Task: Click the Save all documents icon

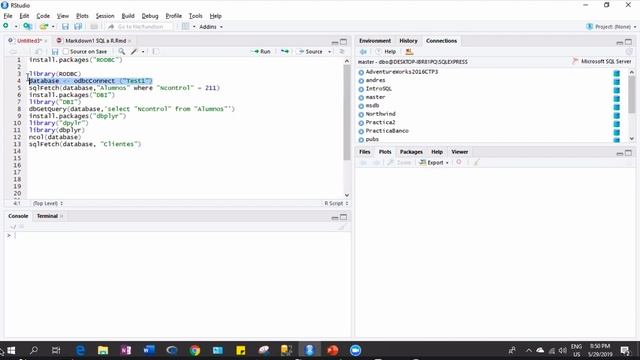Action: tap(78, 27)
